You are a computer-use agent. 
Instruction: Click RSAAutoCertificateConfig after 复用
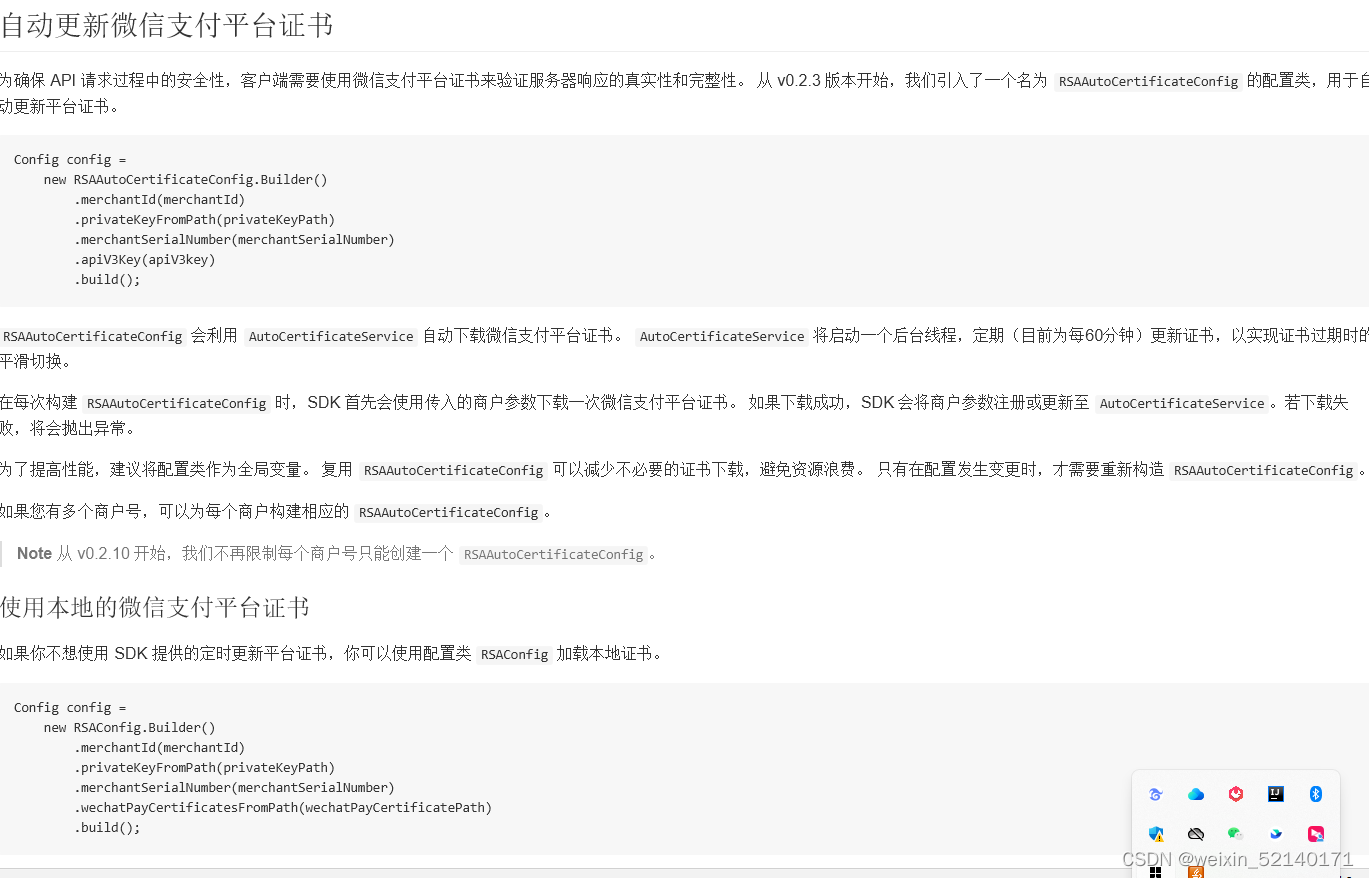pos(454,471)
